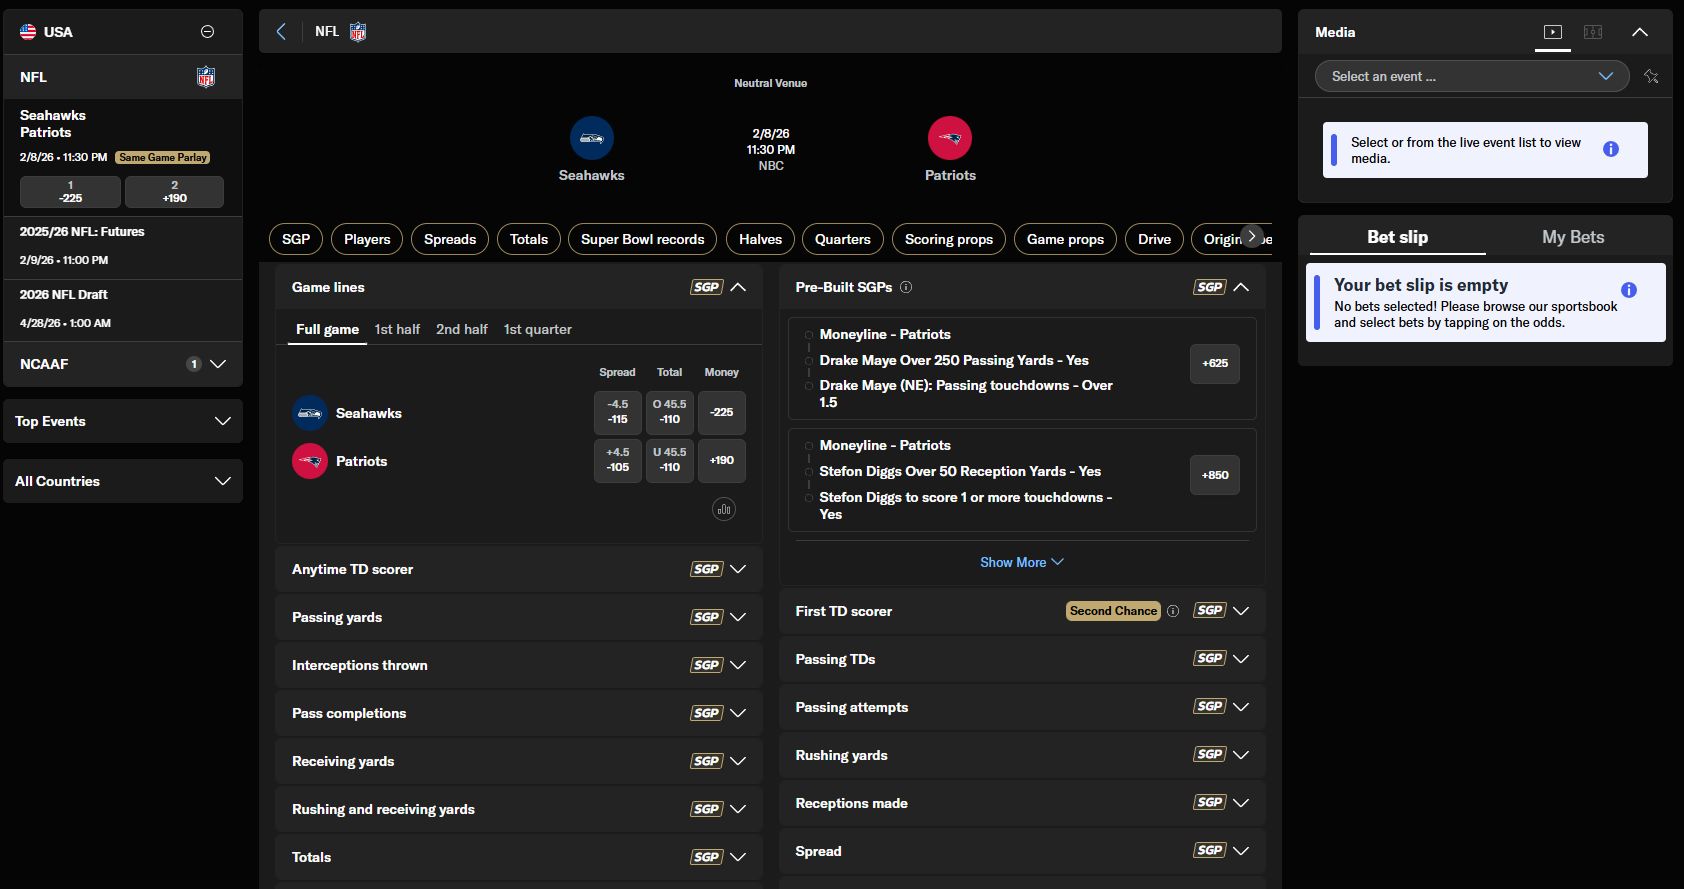1684x889 pixels.
Task: Expand All Countries in sidebar
Action: (x=123, y=481)
